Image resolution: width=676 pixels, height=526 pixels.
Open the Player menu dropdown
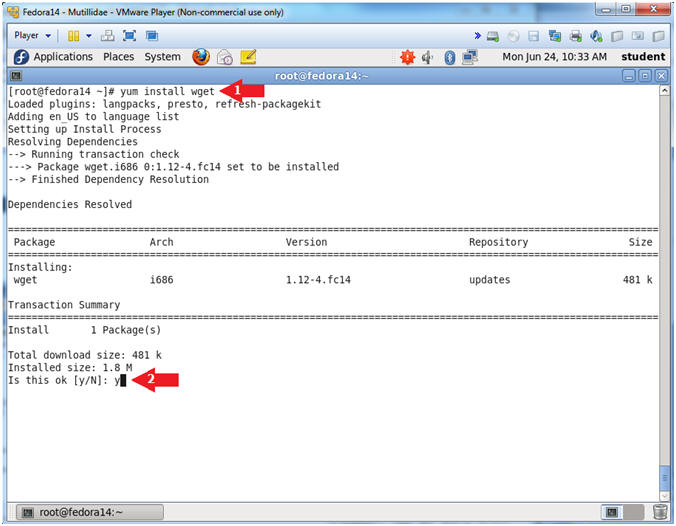click(32, 35)
